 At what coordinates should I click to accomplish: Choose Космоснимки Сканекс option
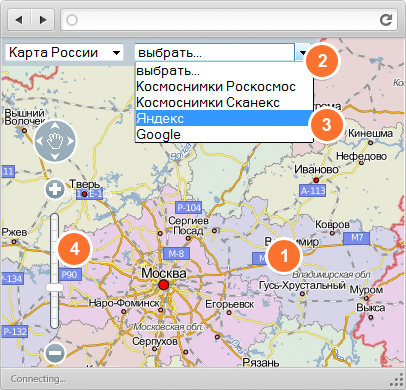(223, 102)
